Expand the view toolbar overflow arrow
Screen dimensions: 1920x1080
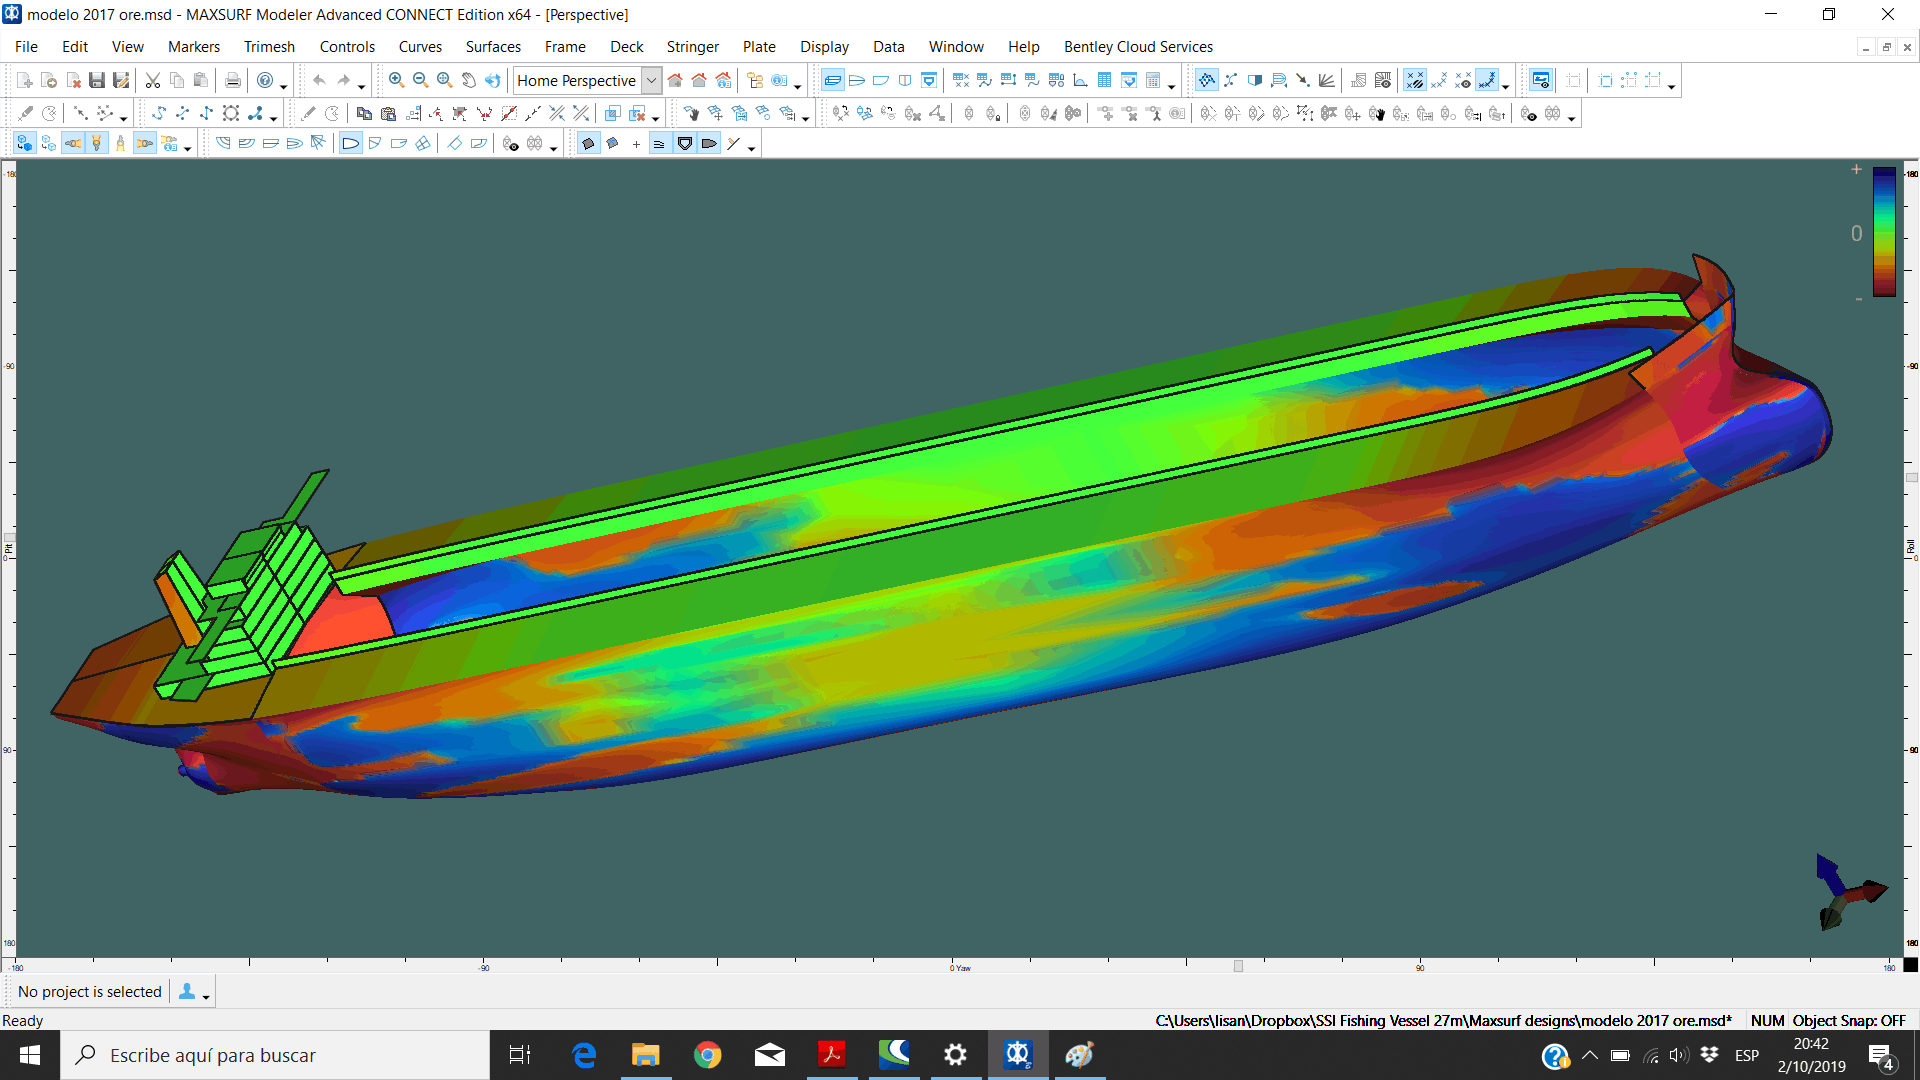coord(798,86)
